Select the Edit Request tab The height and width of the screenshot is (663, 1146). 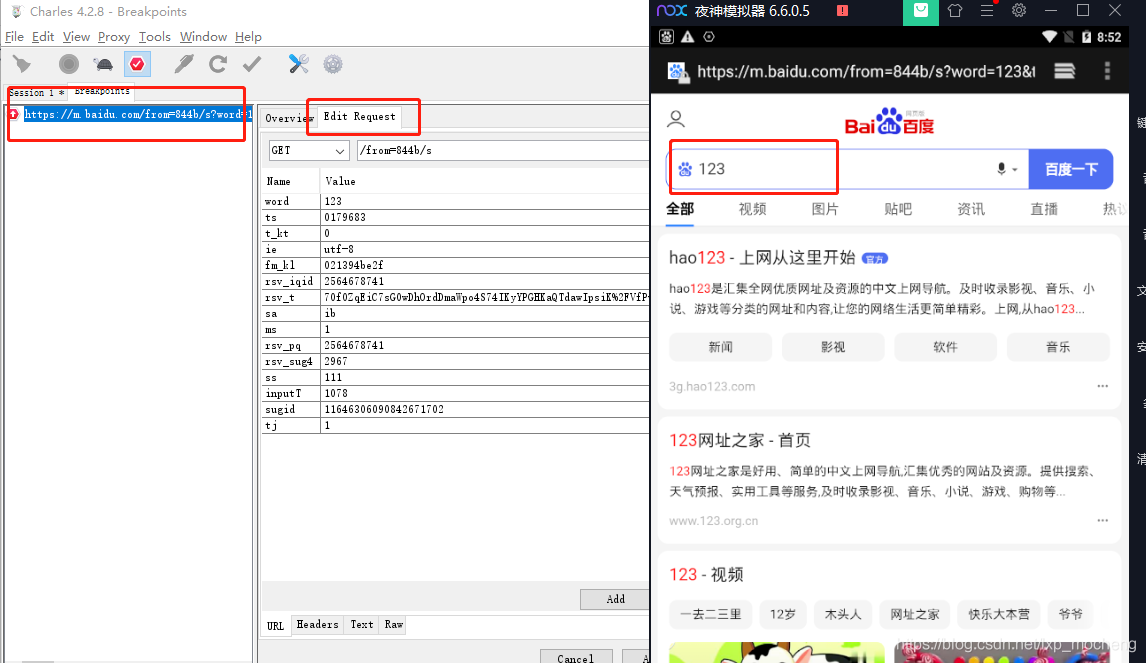pos(360,117)
